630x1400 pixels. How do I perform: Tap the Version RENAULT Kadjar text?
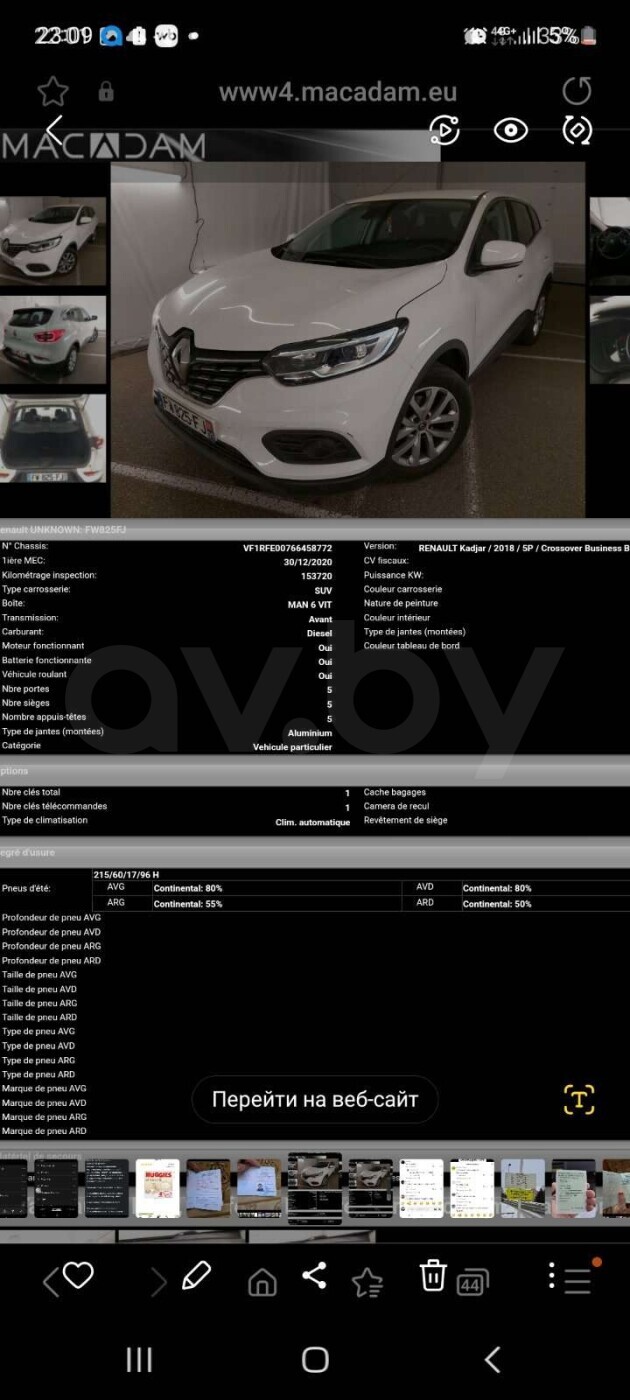click(x=524, y=547)
